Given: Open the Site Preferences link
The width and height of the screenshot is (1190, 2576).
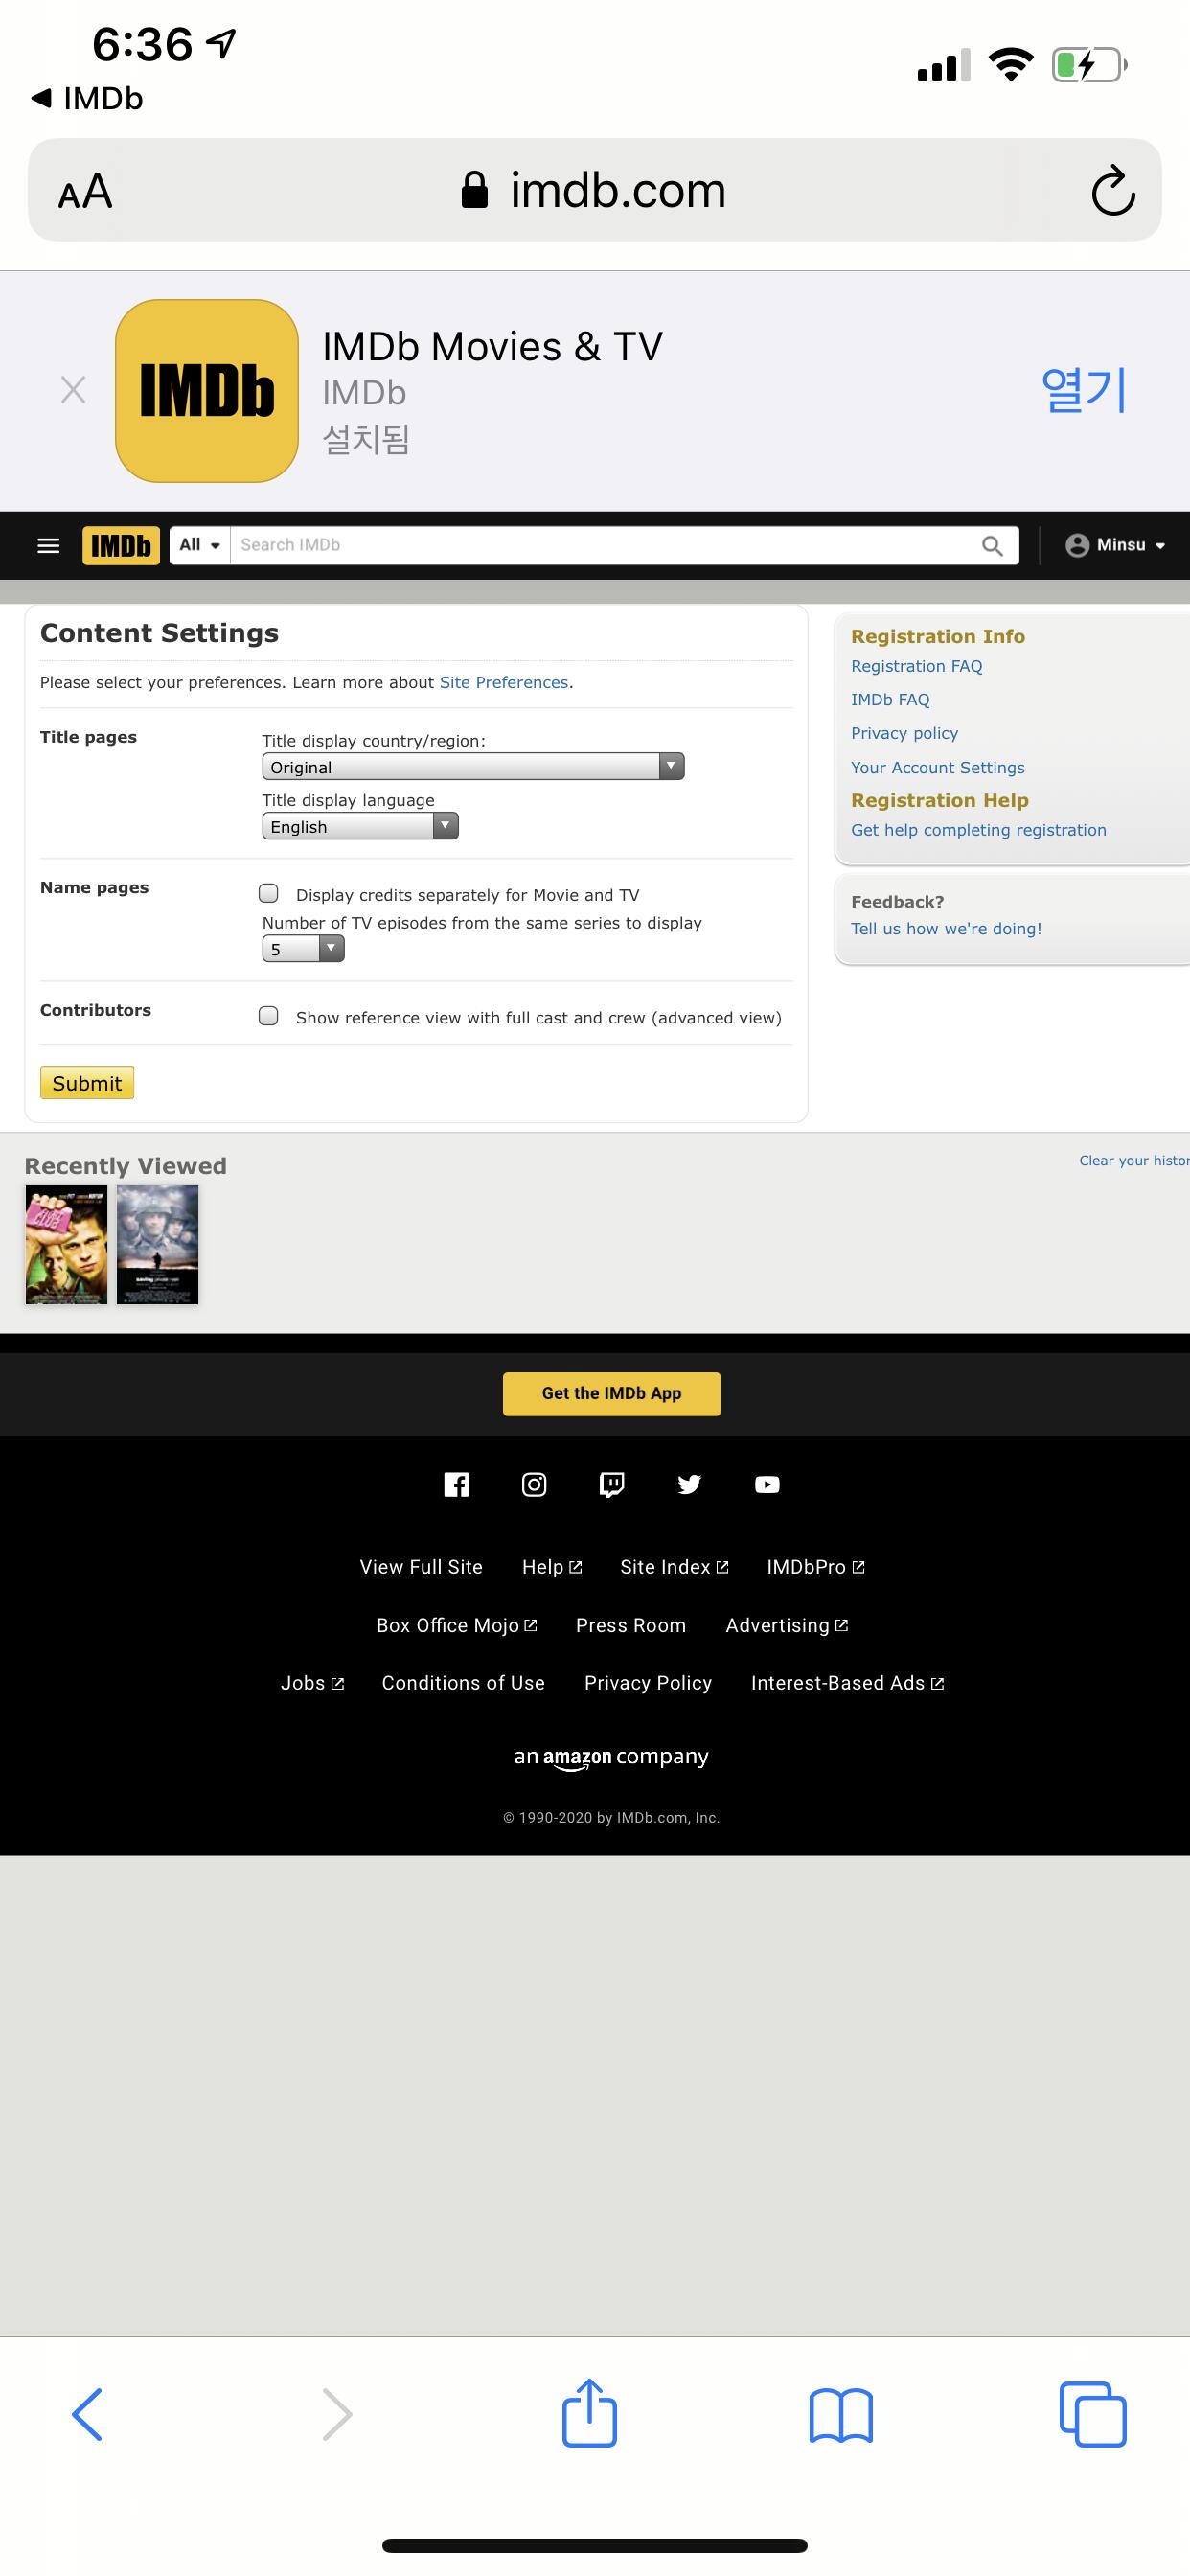Looking at the screenshot, I should pos(504,682).
